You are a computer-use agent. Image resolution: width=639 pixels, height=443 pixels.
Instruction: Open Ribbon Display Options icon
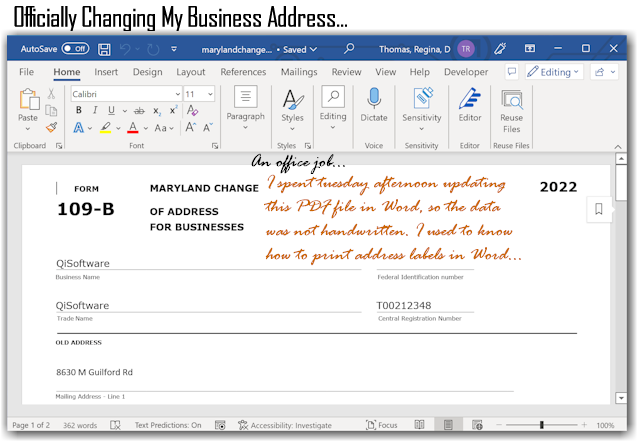click(x=530, y=48)
